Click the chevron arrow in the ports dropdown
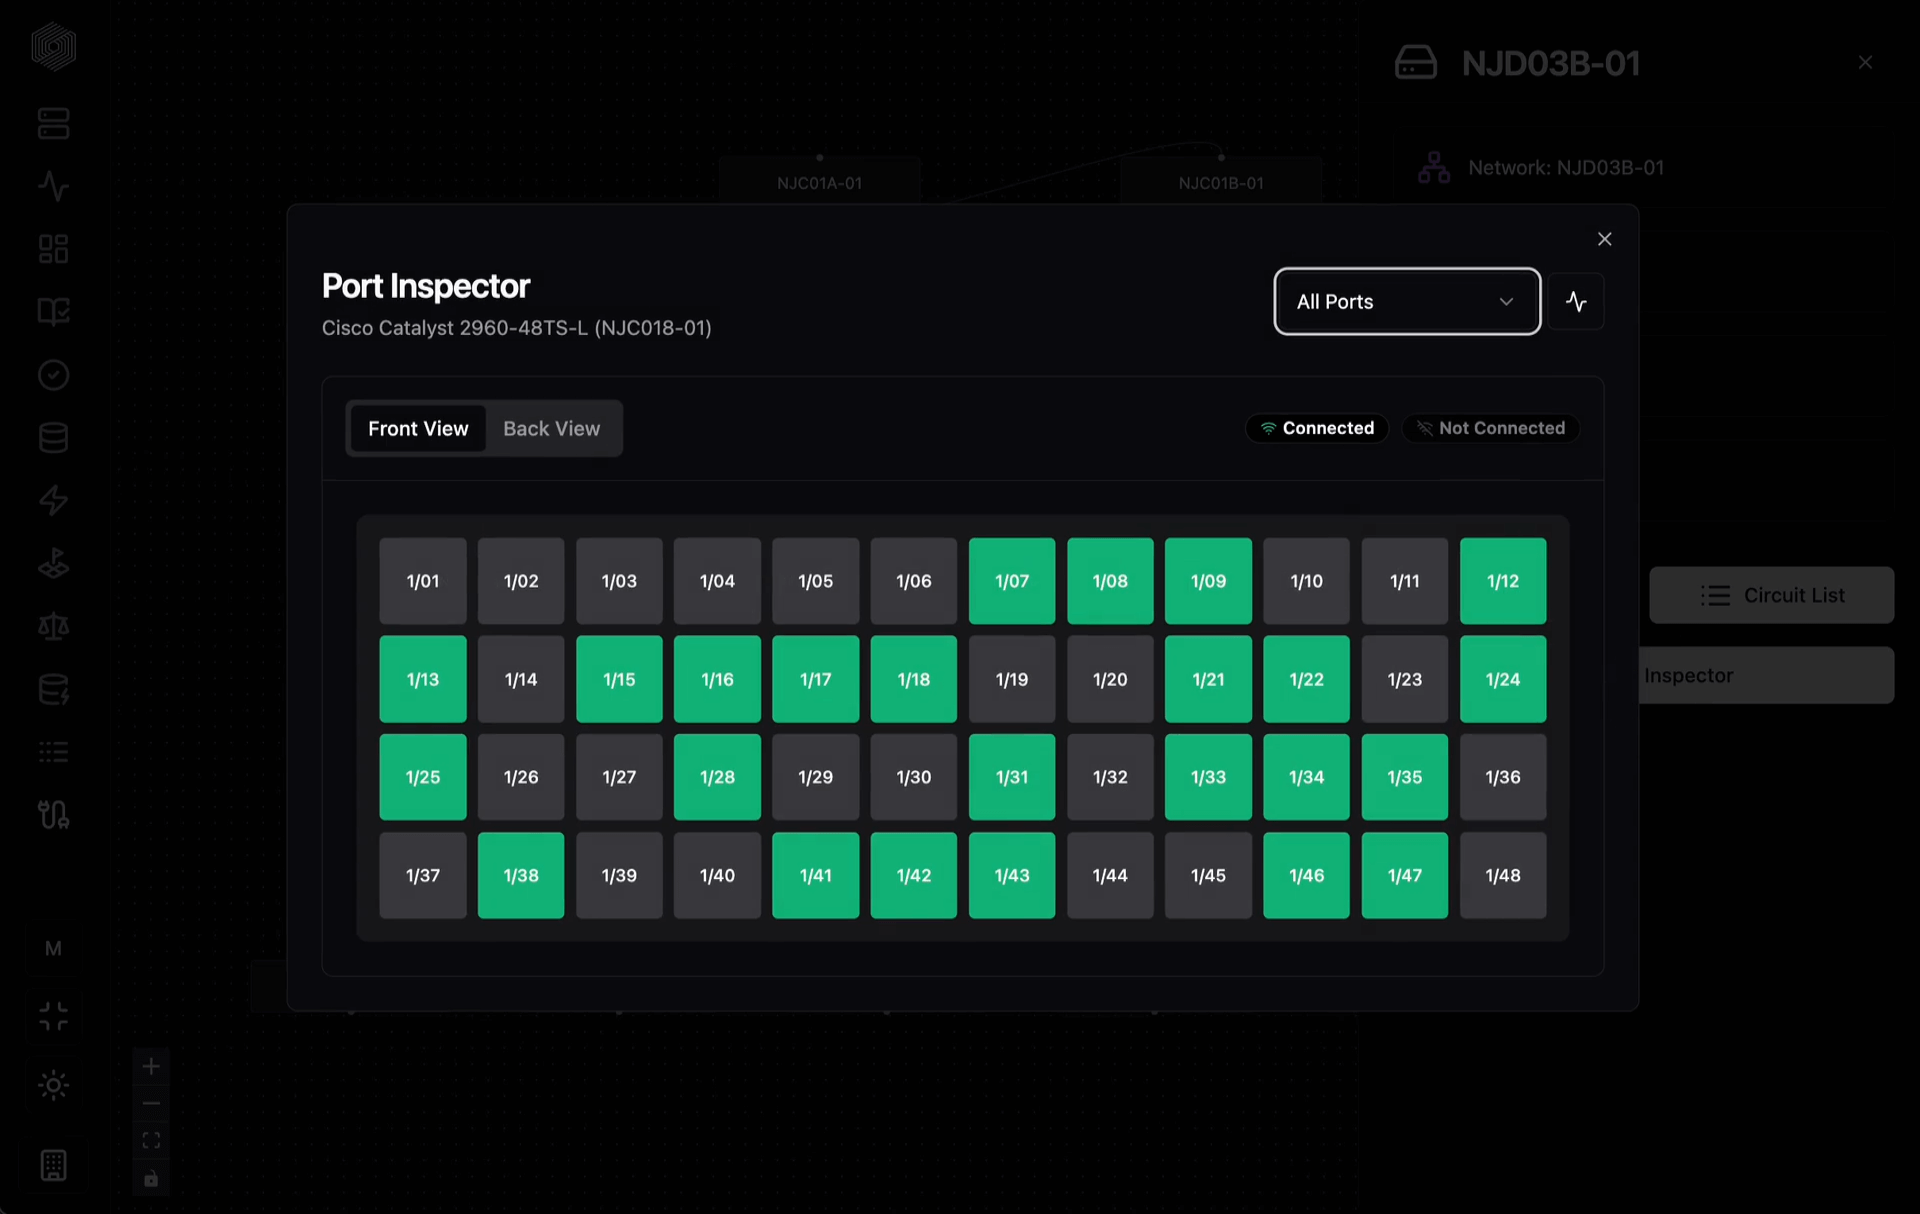Screen dimensions: 1920x1214 (1505, 301)
